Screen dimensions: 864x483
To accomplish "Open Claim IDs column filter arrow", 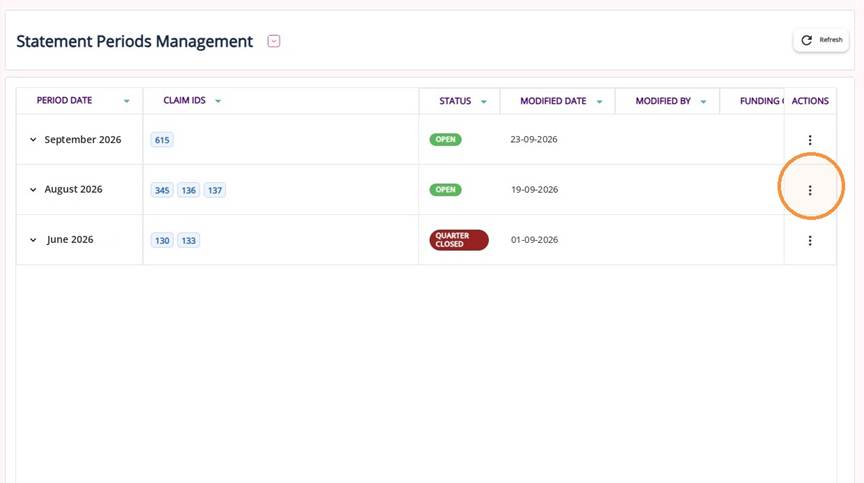I will point(218,101).
